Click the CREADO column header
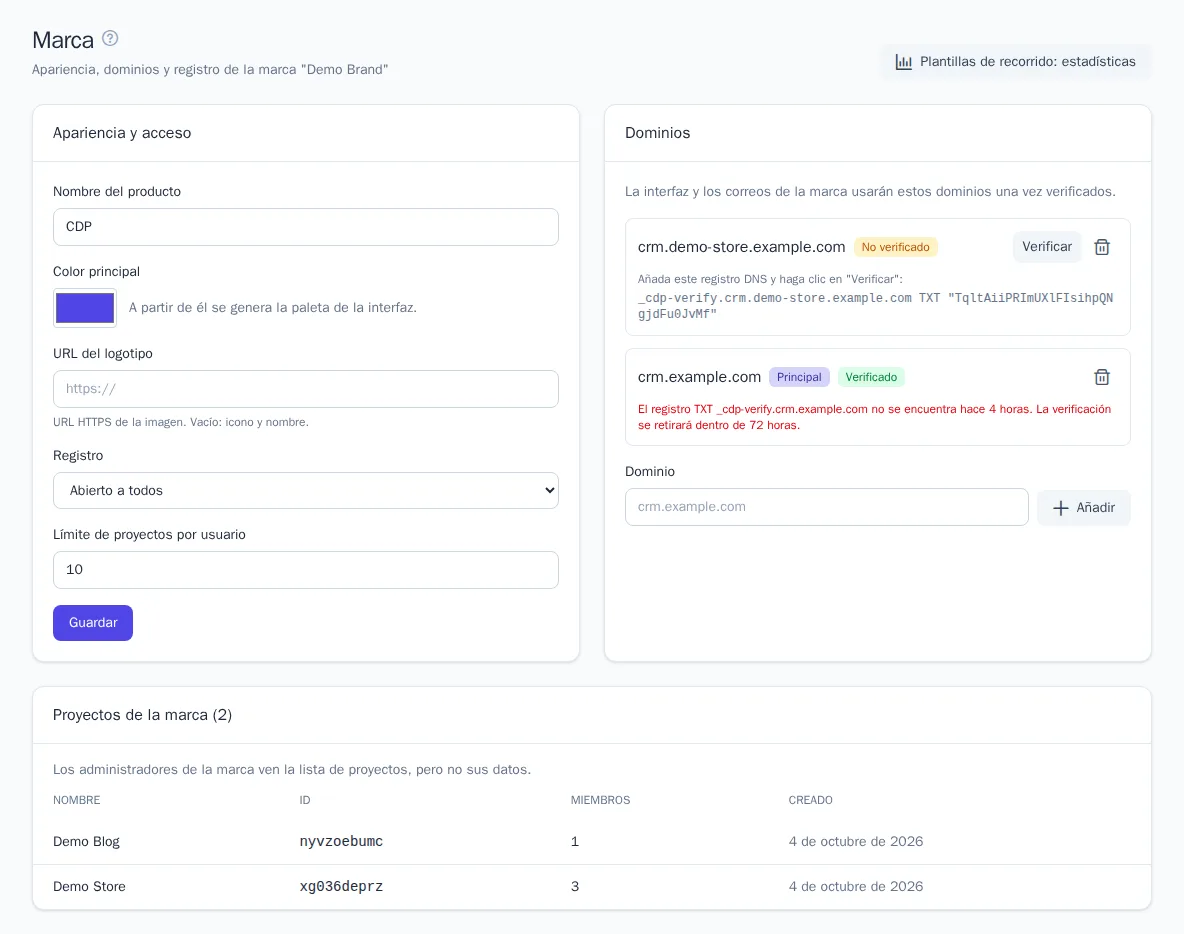The image size is (1184, 934). (810, 800)
